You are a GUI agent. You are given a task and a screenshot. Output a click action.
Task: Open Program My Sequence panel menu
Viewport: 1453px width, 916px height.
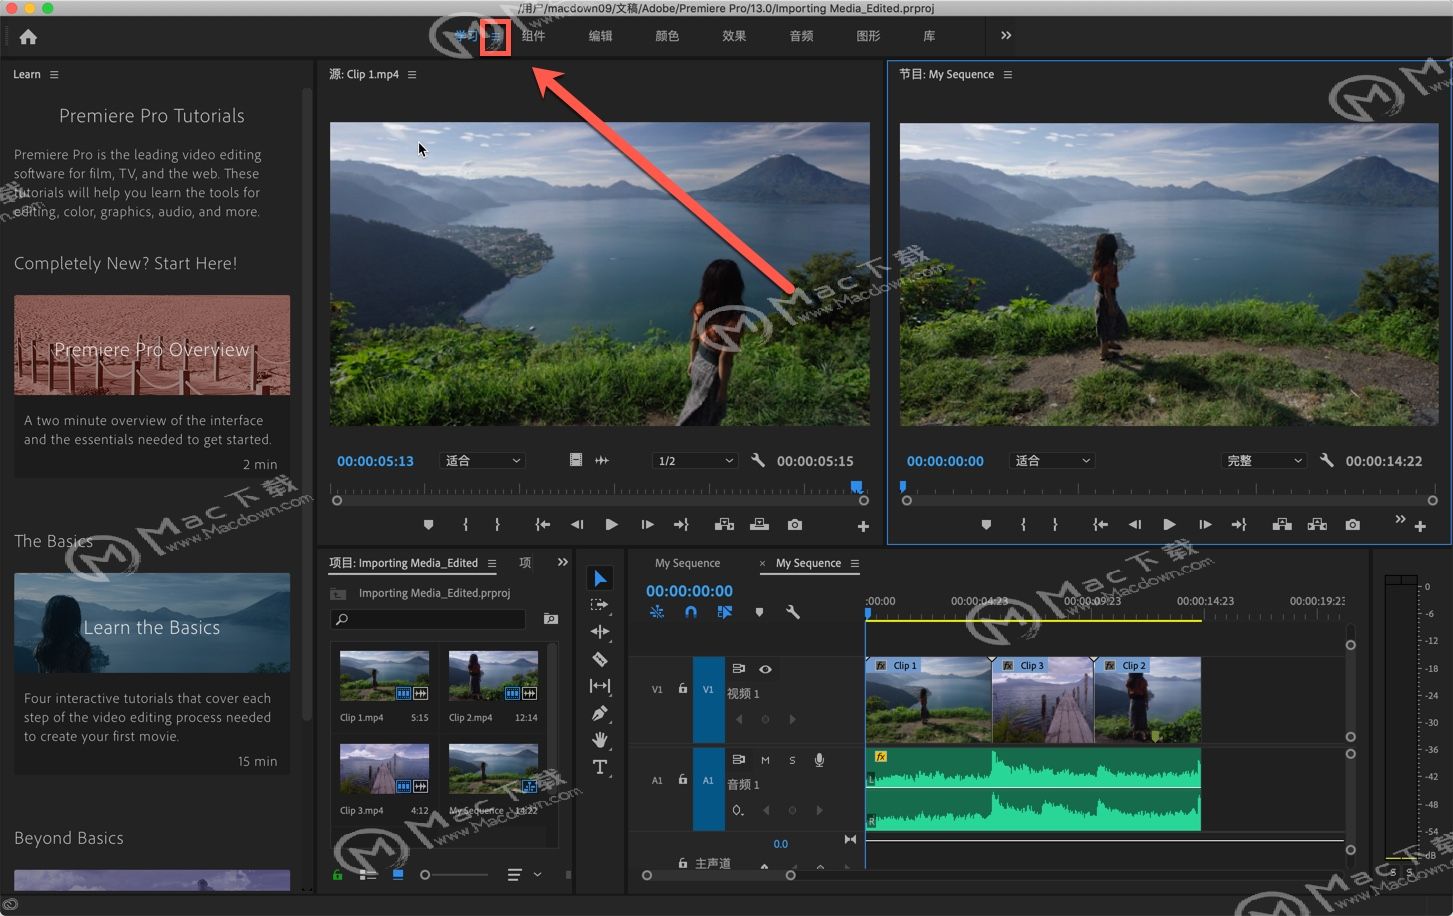[1008, 75]
